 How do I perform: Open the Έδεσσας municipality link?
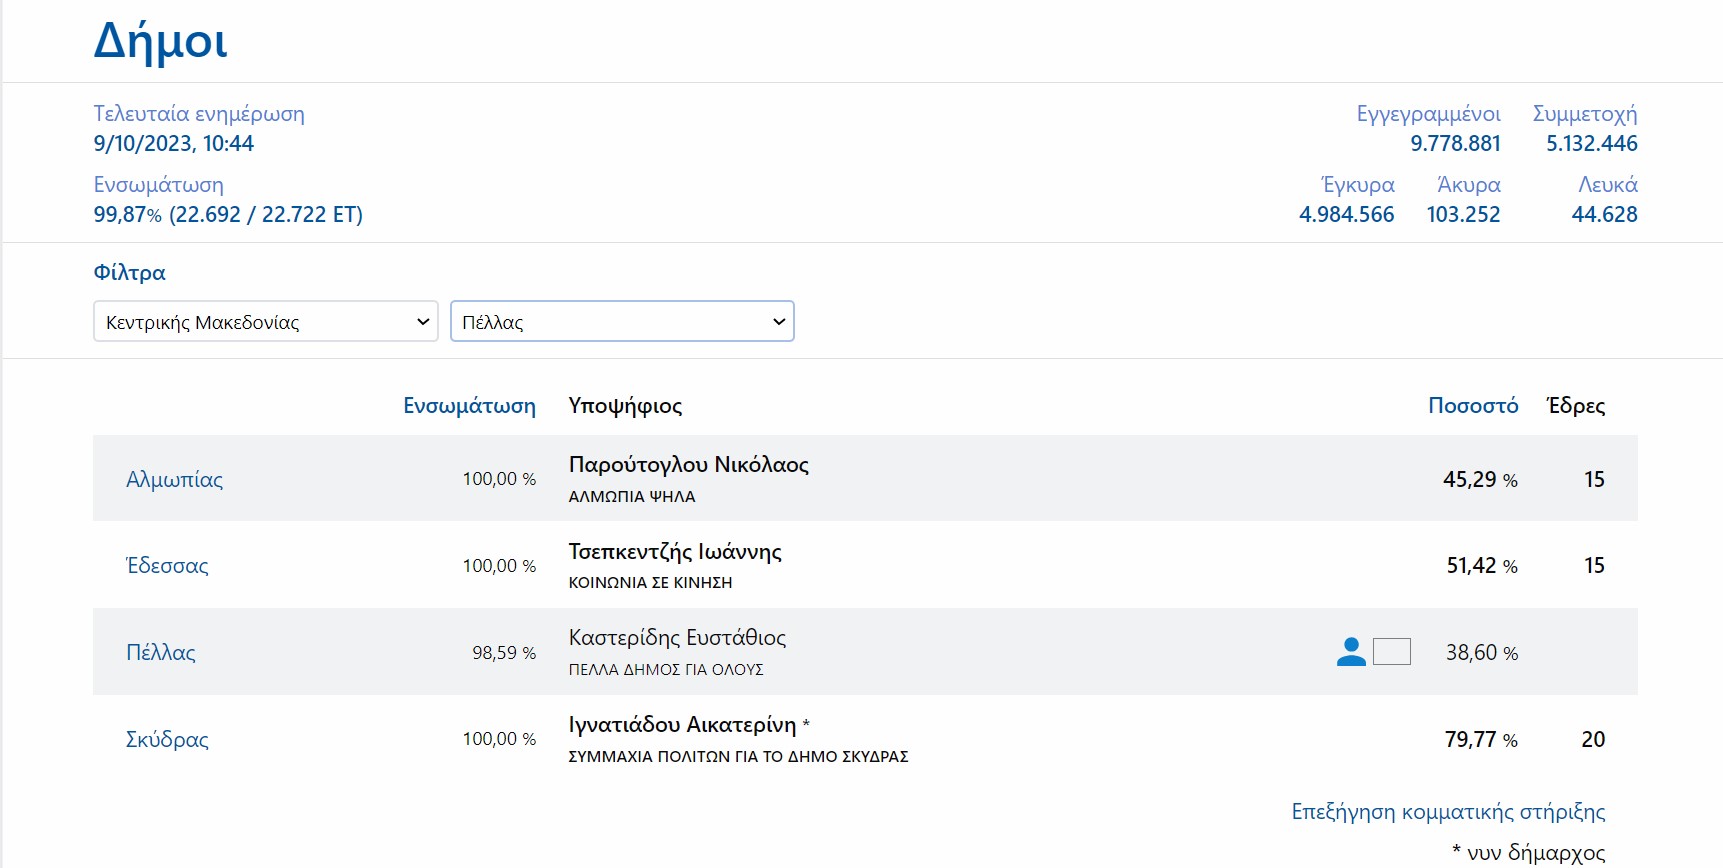pos(167,566)
